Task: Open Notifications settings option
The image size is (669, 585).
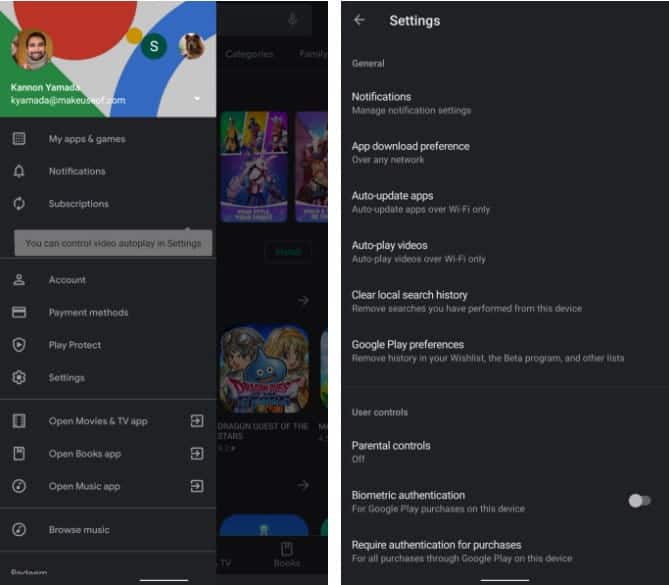Action: (505, 103)
